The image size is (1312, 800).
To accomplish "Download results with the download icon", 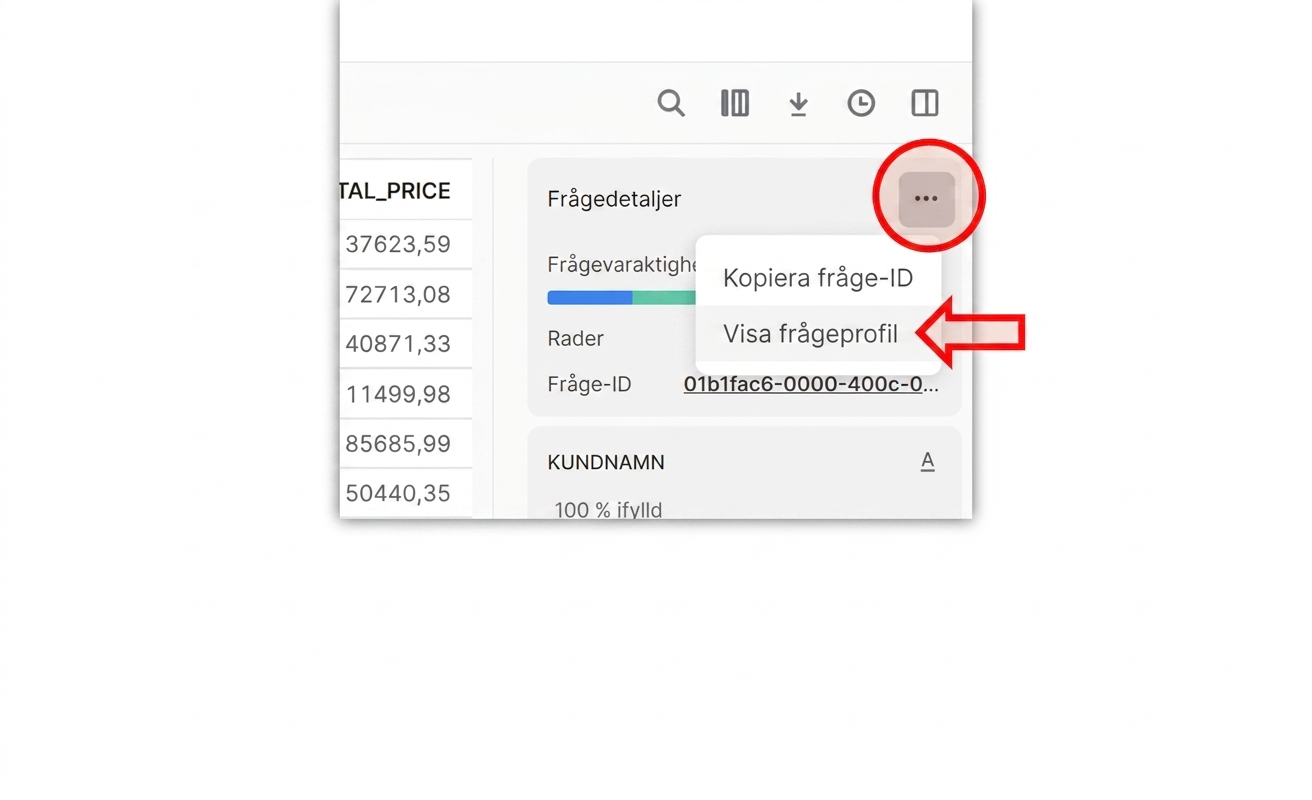I will pyautogui.click(x=798, y=103).
